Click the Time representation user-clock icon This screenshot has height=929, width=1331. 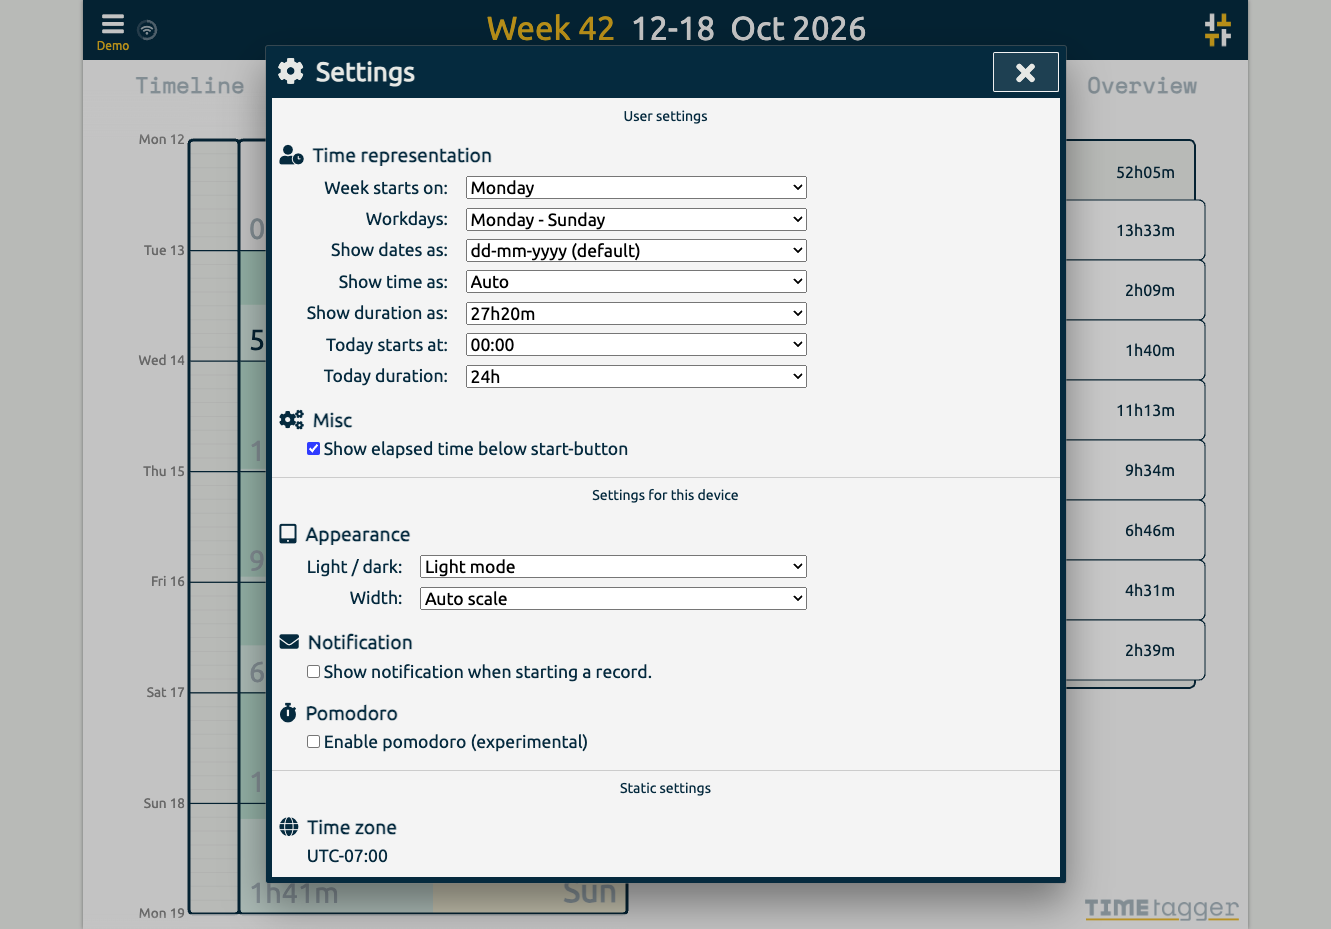[291, 155]
